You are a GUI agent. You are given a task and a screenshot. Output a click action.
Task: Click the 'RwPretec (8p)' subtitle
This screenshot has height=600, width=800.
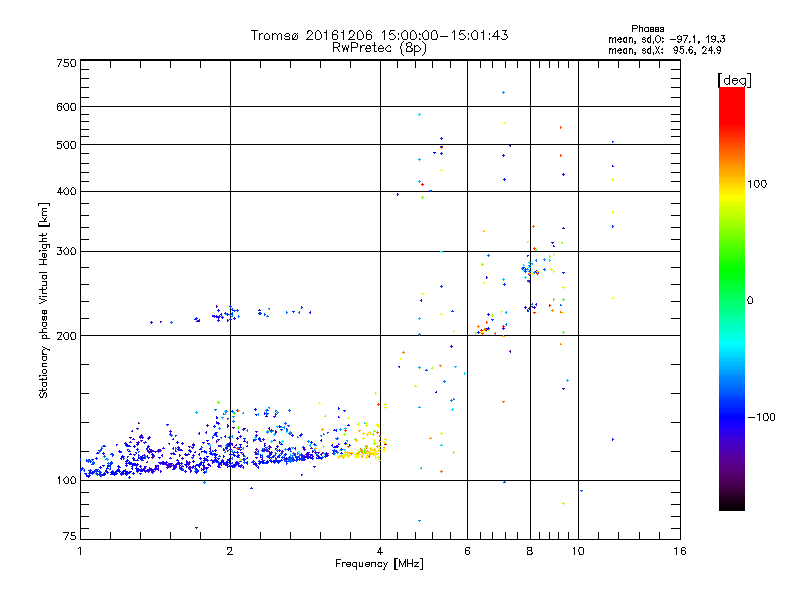coord(379,48)
